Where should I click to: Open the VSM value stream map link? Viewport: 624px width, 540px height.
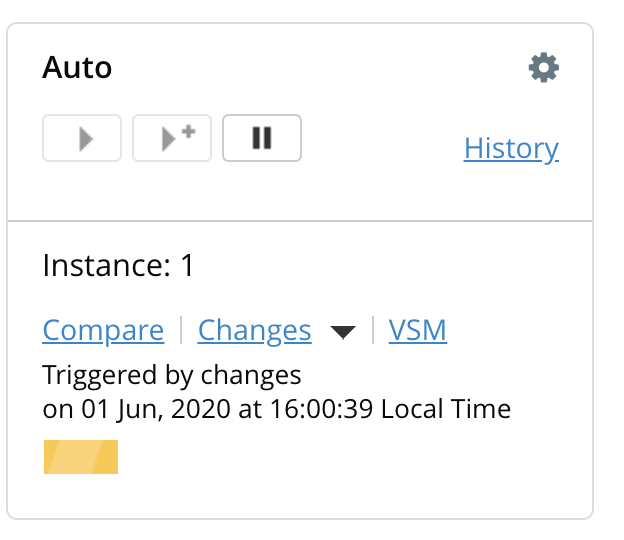tap(417, 330)
